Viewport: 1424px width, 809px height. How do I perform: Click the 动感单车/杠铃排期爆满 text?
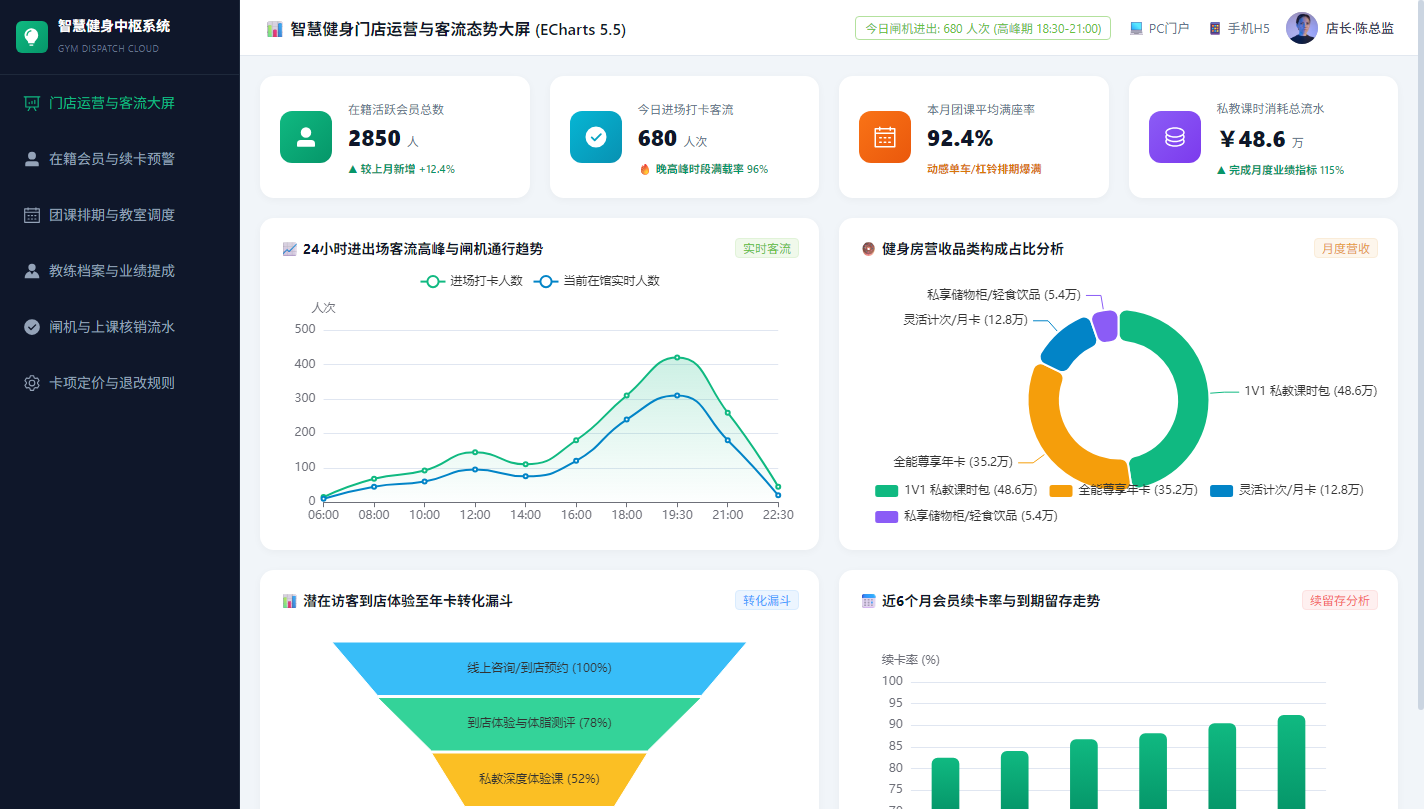984,170
